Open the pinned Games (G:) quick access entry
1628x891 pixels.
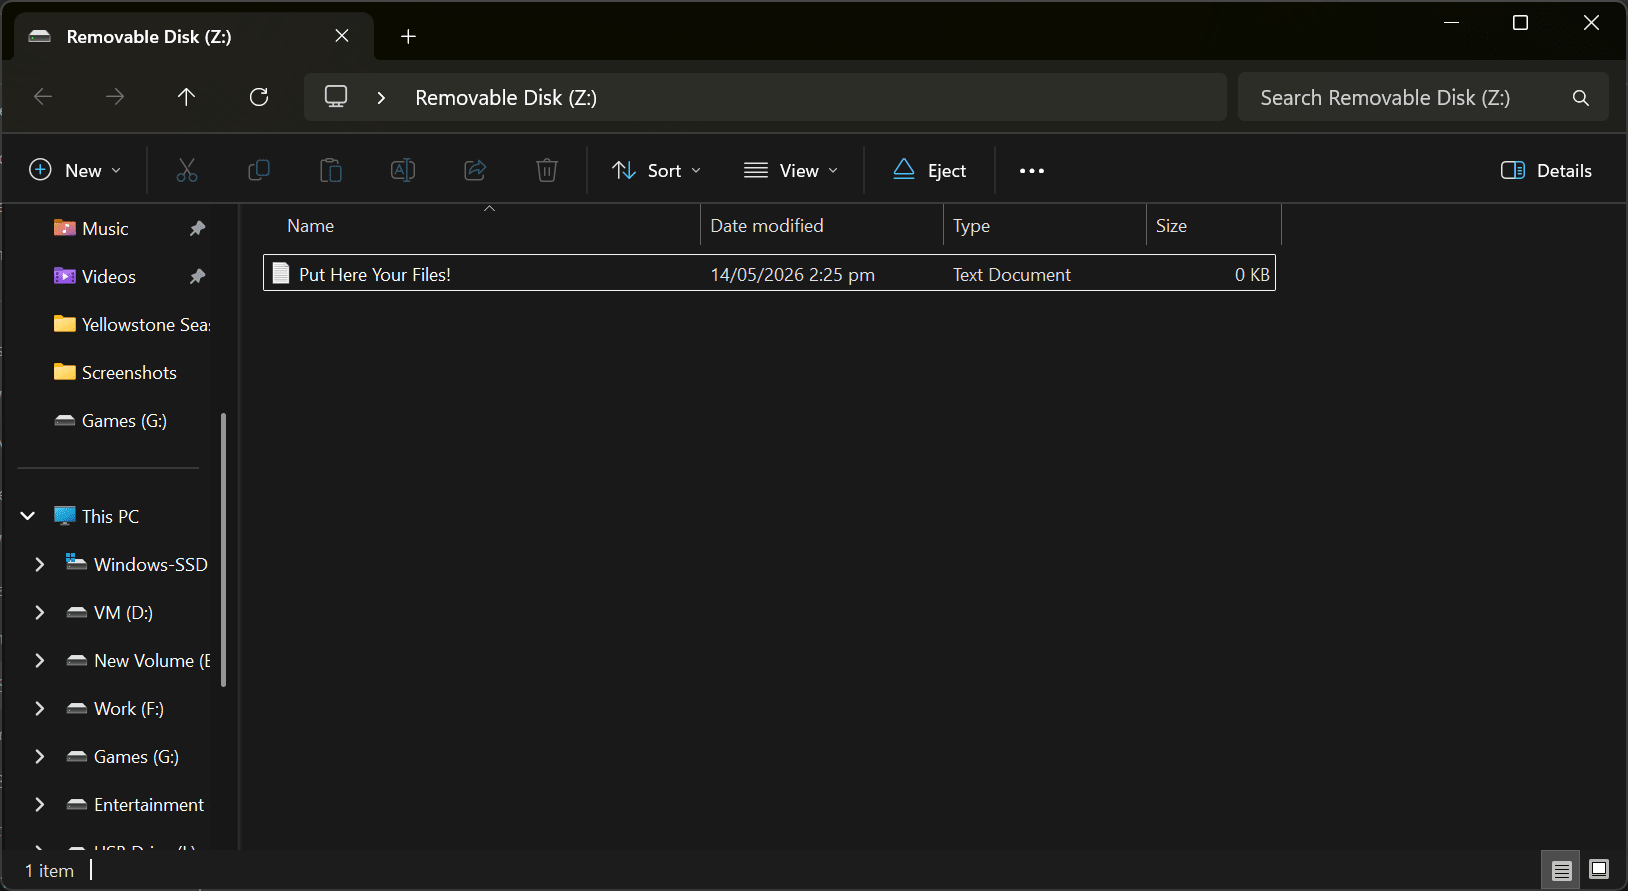pyautogui.click(x=124, y=421)
